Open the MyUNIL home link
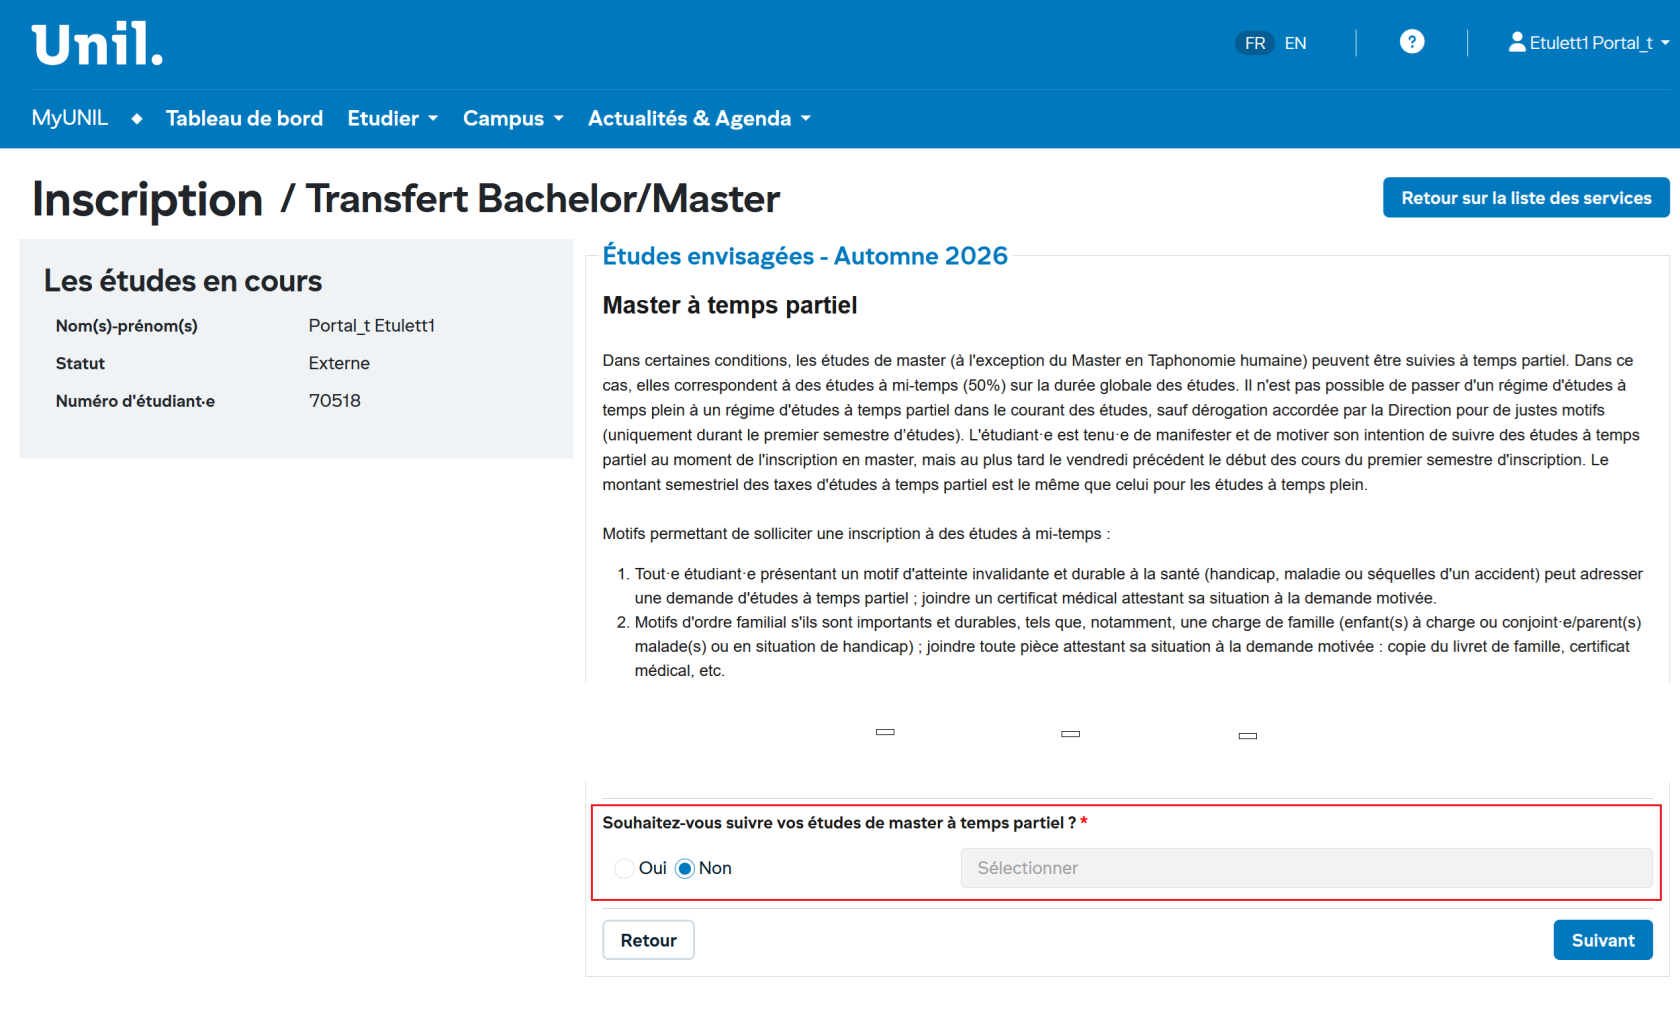The width and height of the screenshot is (1680, 1009). click(x=70, y=118)
